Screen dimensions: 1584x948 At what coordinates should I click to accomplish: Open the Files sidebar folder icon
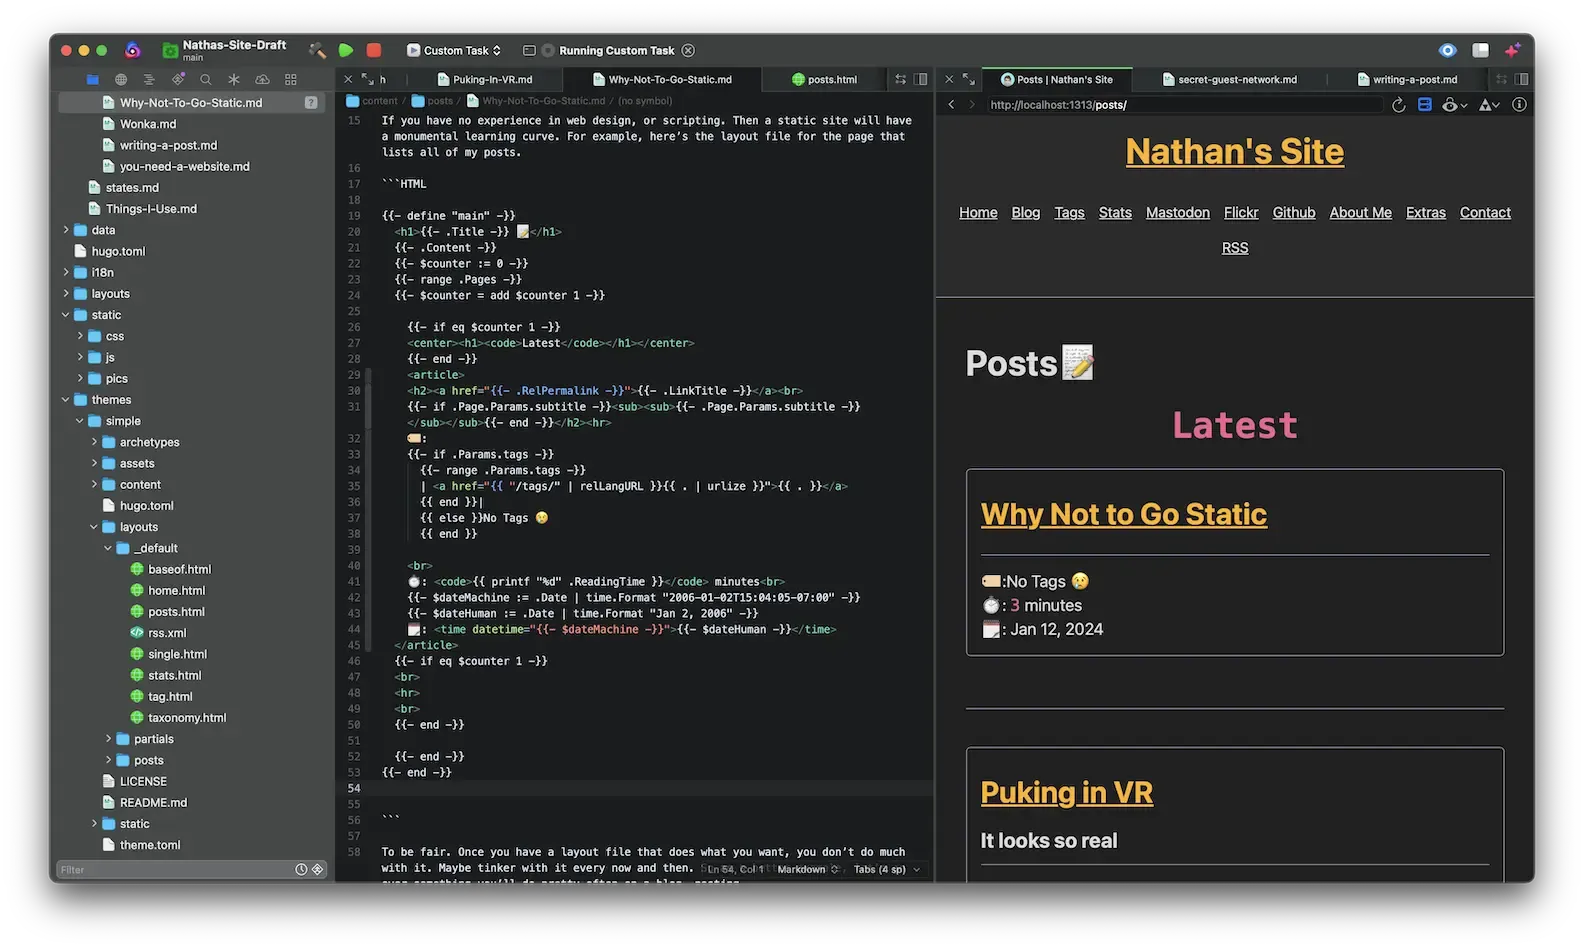click(93, 79)
